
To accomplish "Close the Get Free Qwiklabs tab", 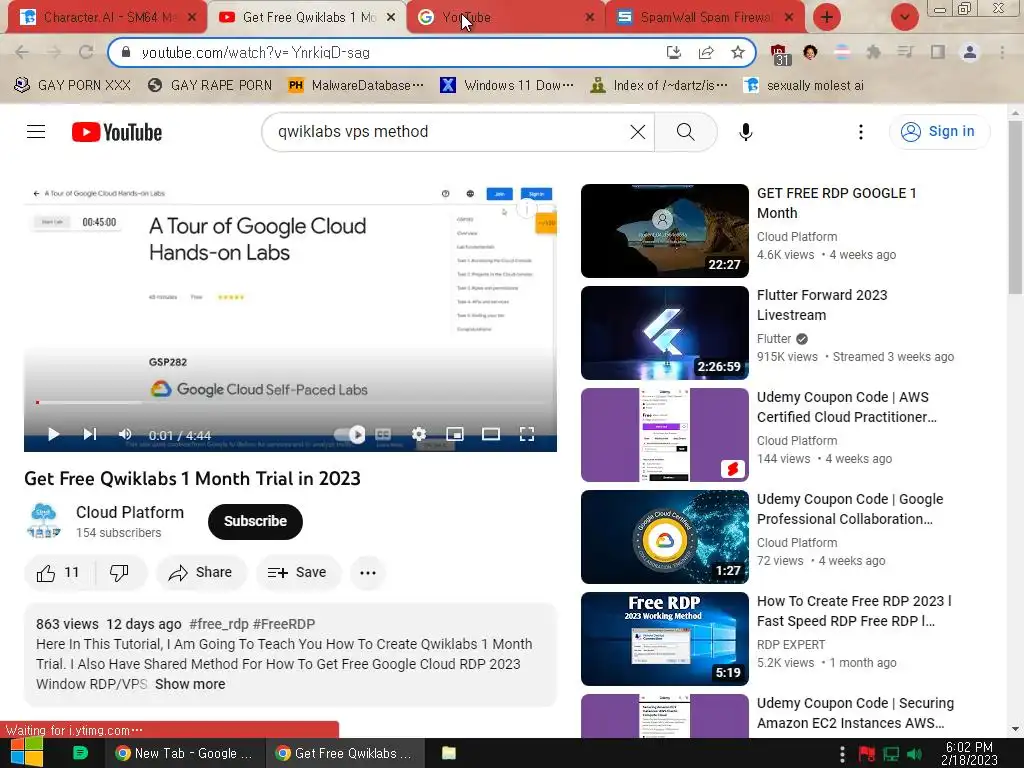I will click(391, 18).
